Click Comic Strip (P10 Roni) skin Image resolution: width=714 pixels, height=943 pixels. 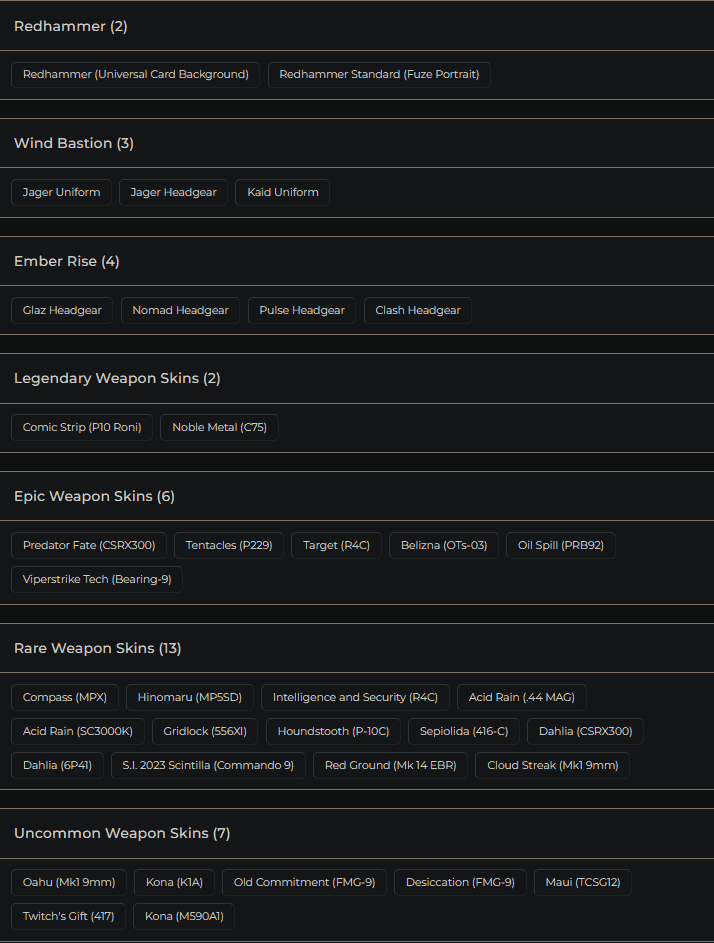coord(82,428)
